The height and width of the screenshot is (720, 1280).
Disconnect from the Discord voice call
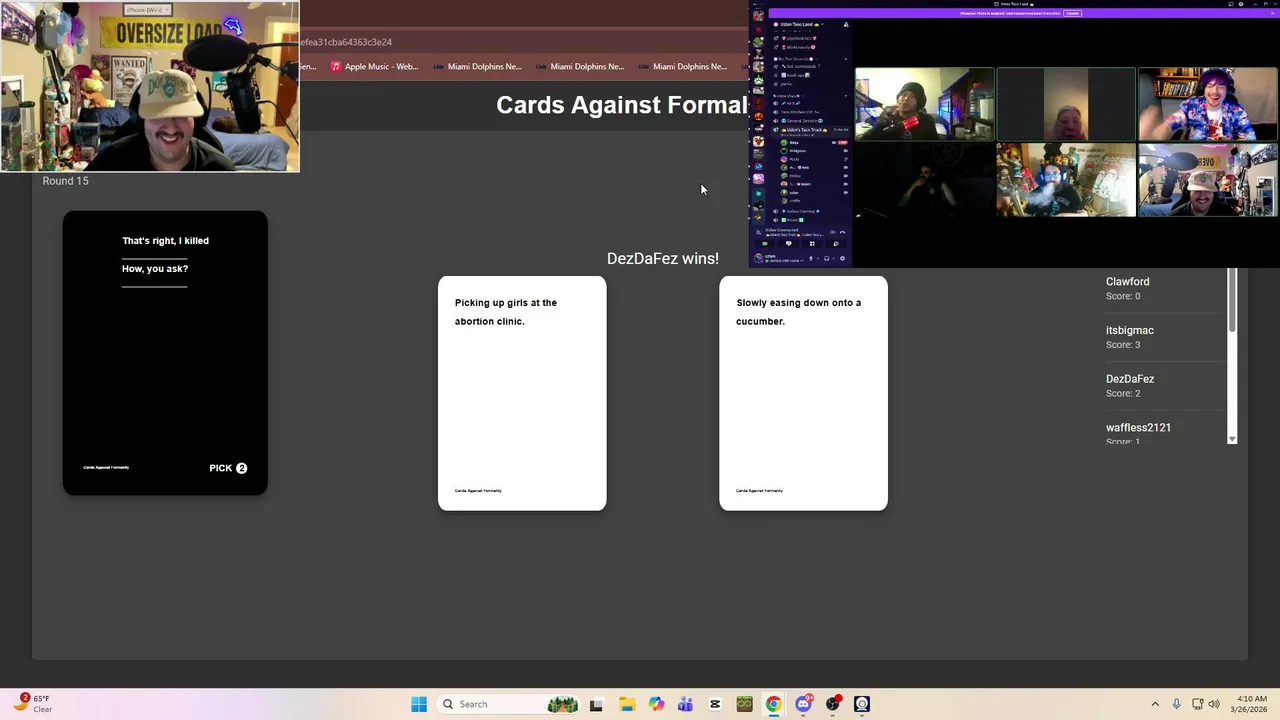pos(842,232)
